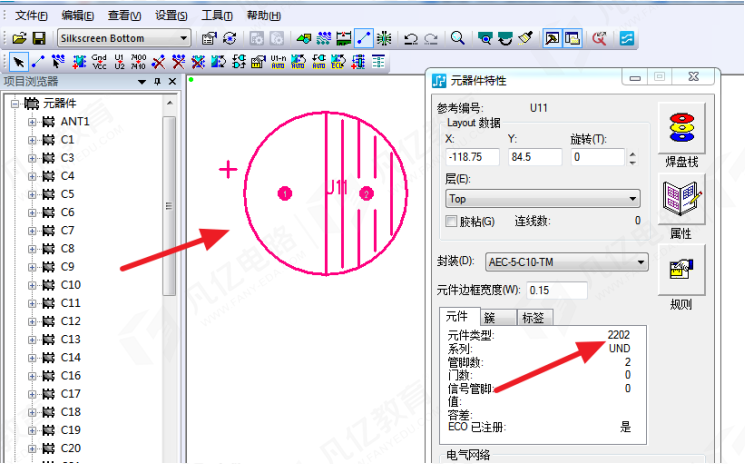Open the 工具(T) menu
Viewport: 745px width, 464px height.
pos(217,16)
